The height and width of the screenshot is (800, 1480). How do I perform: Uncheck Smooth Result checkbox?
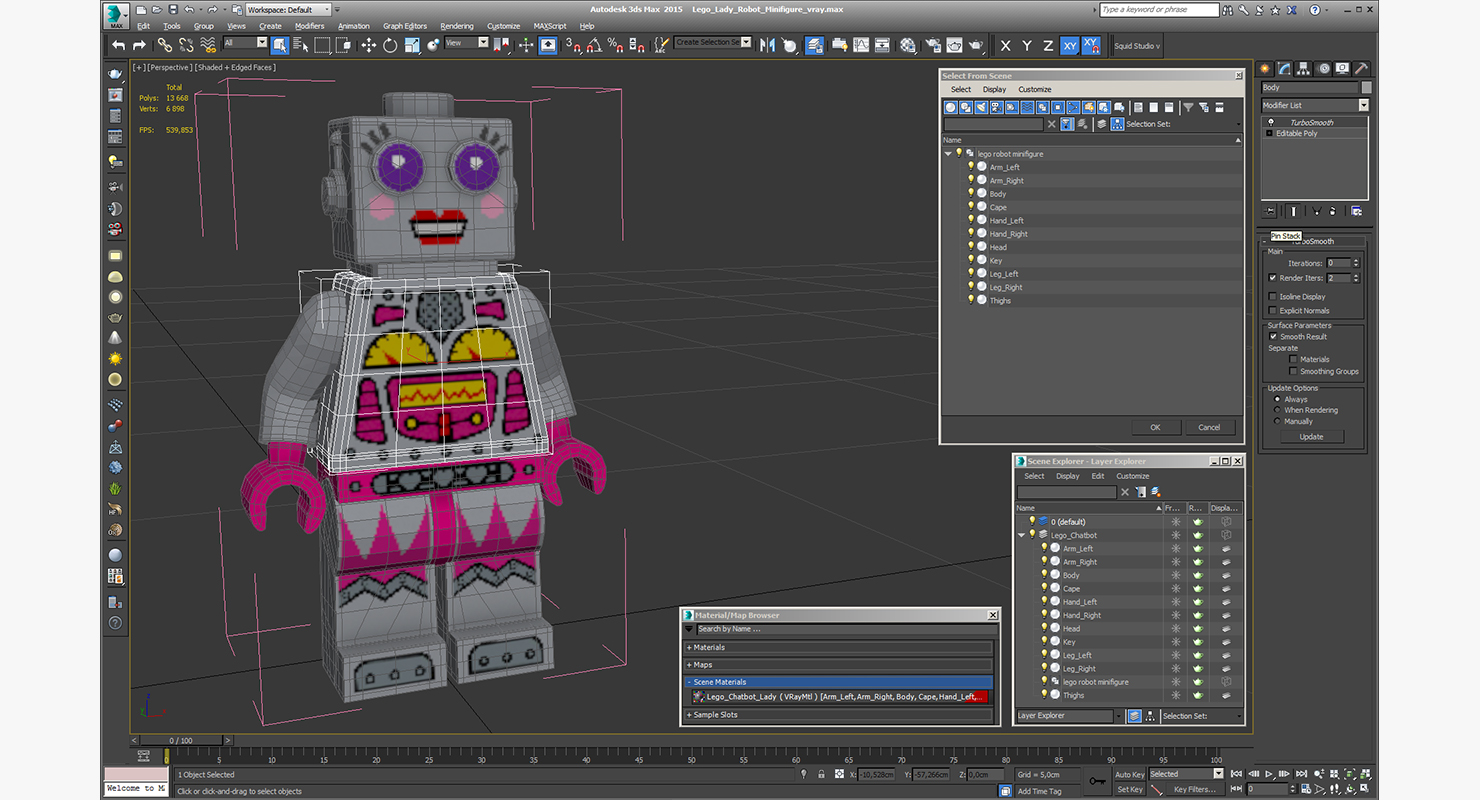pyautogui.click(x=1273, y=336)
